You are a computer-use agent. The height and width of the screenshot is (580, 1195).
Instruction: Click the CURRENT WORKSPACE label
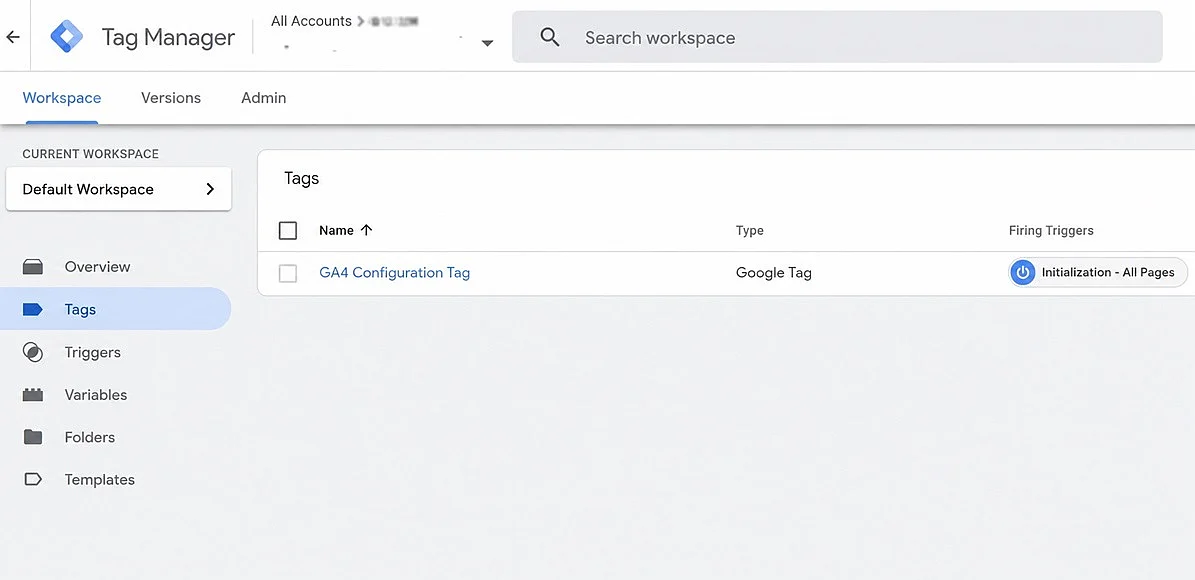(x=91, y=154)
